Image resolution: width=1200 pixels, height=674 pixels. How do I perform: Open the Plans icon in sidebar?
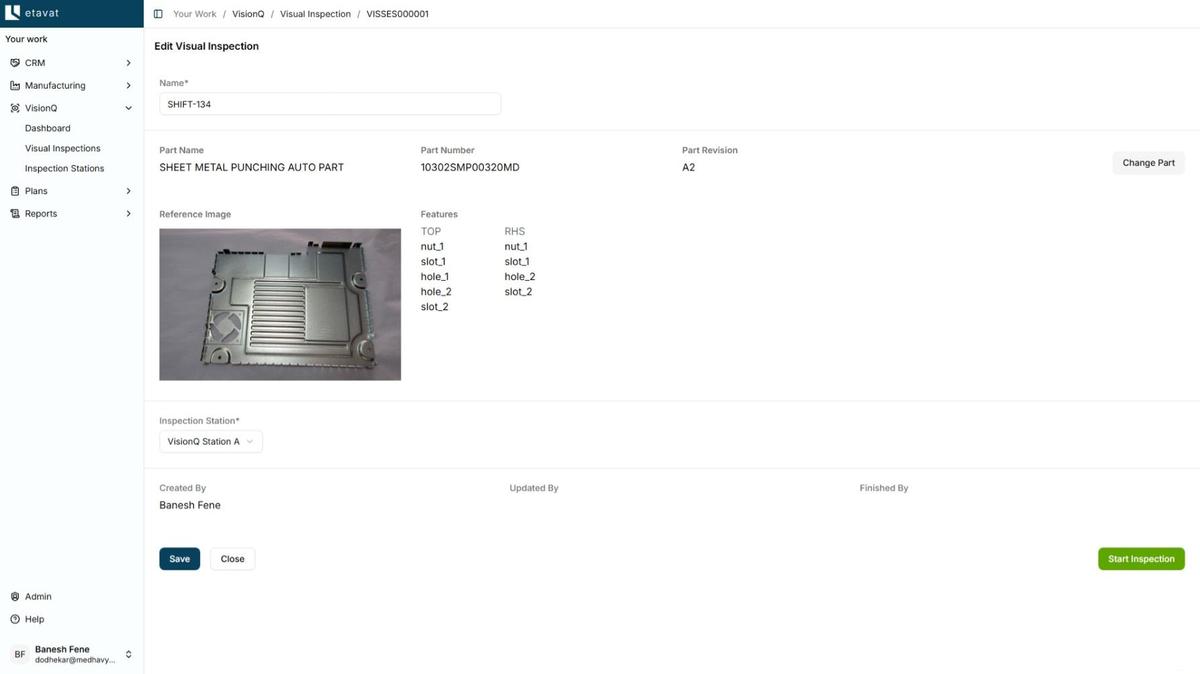pos(14,190)
